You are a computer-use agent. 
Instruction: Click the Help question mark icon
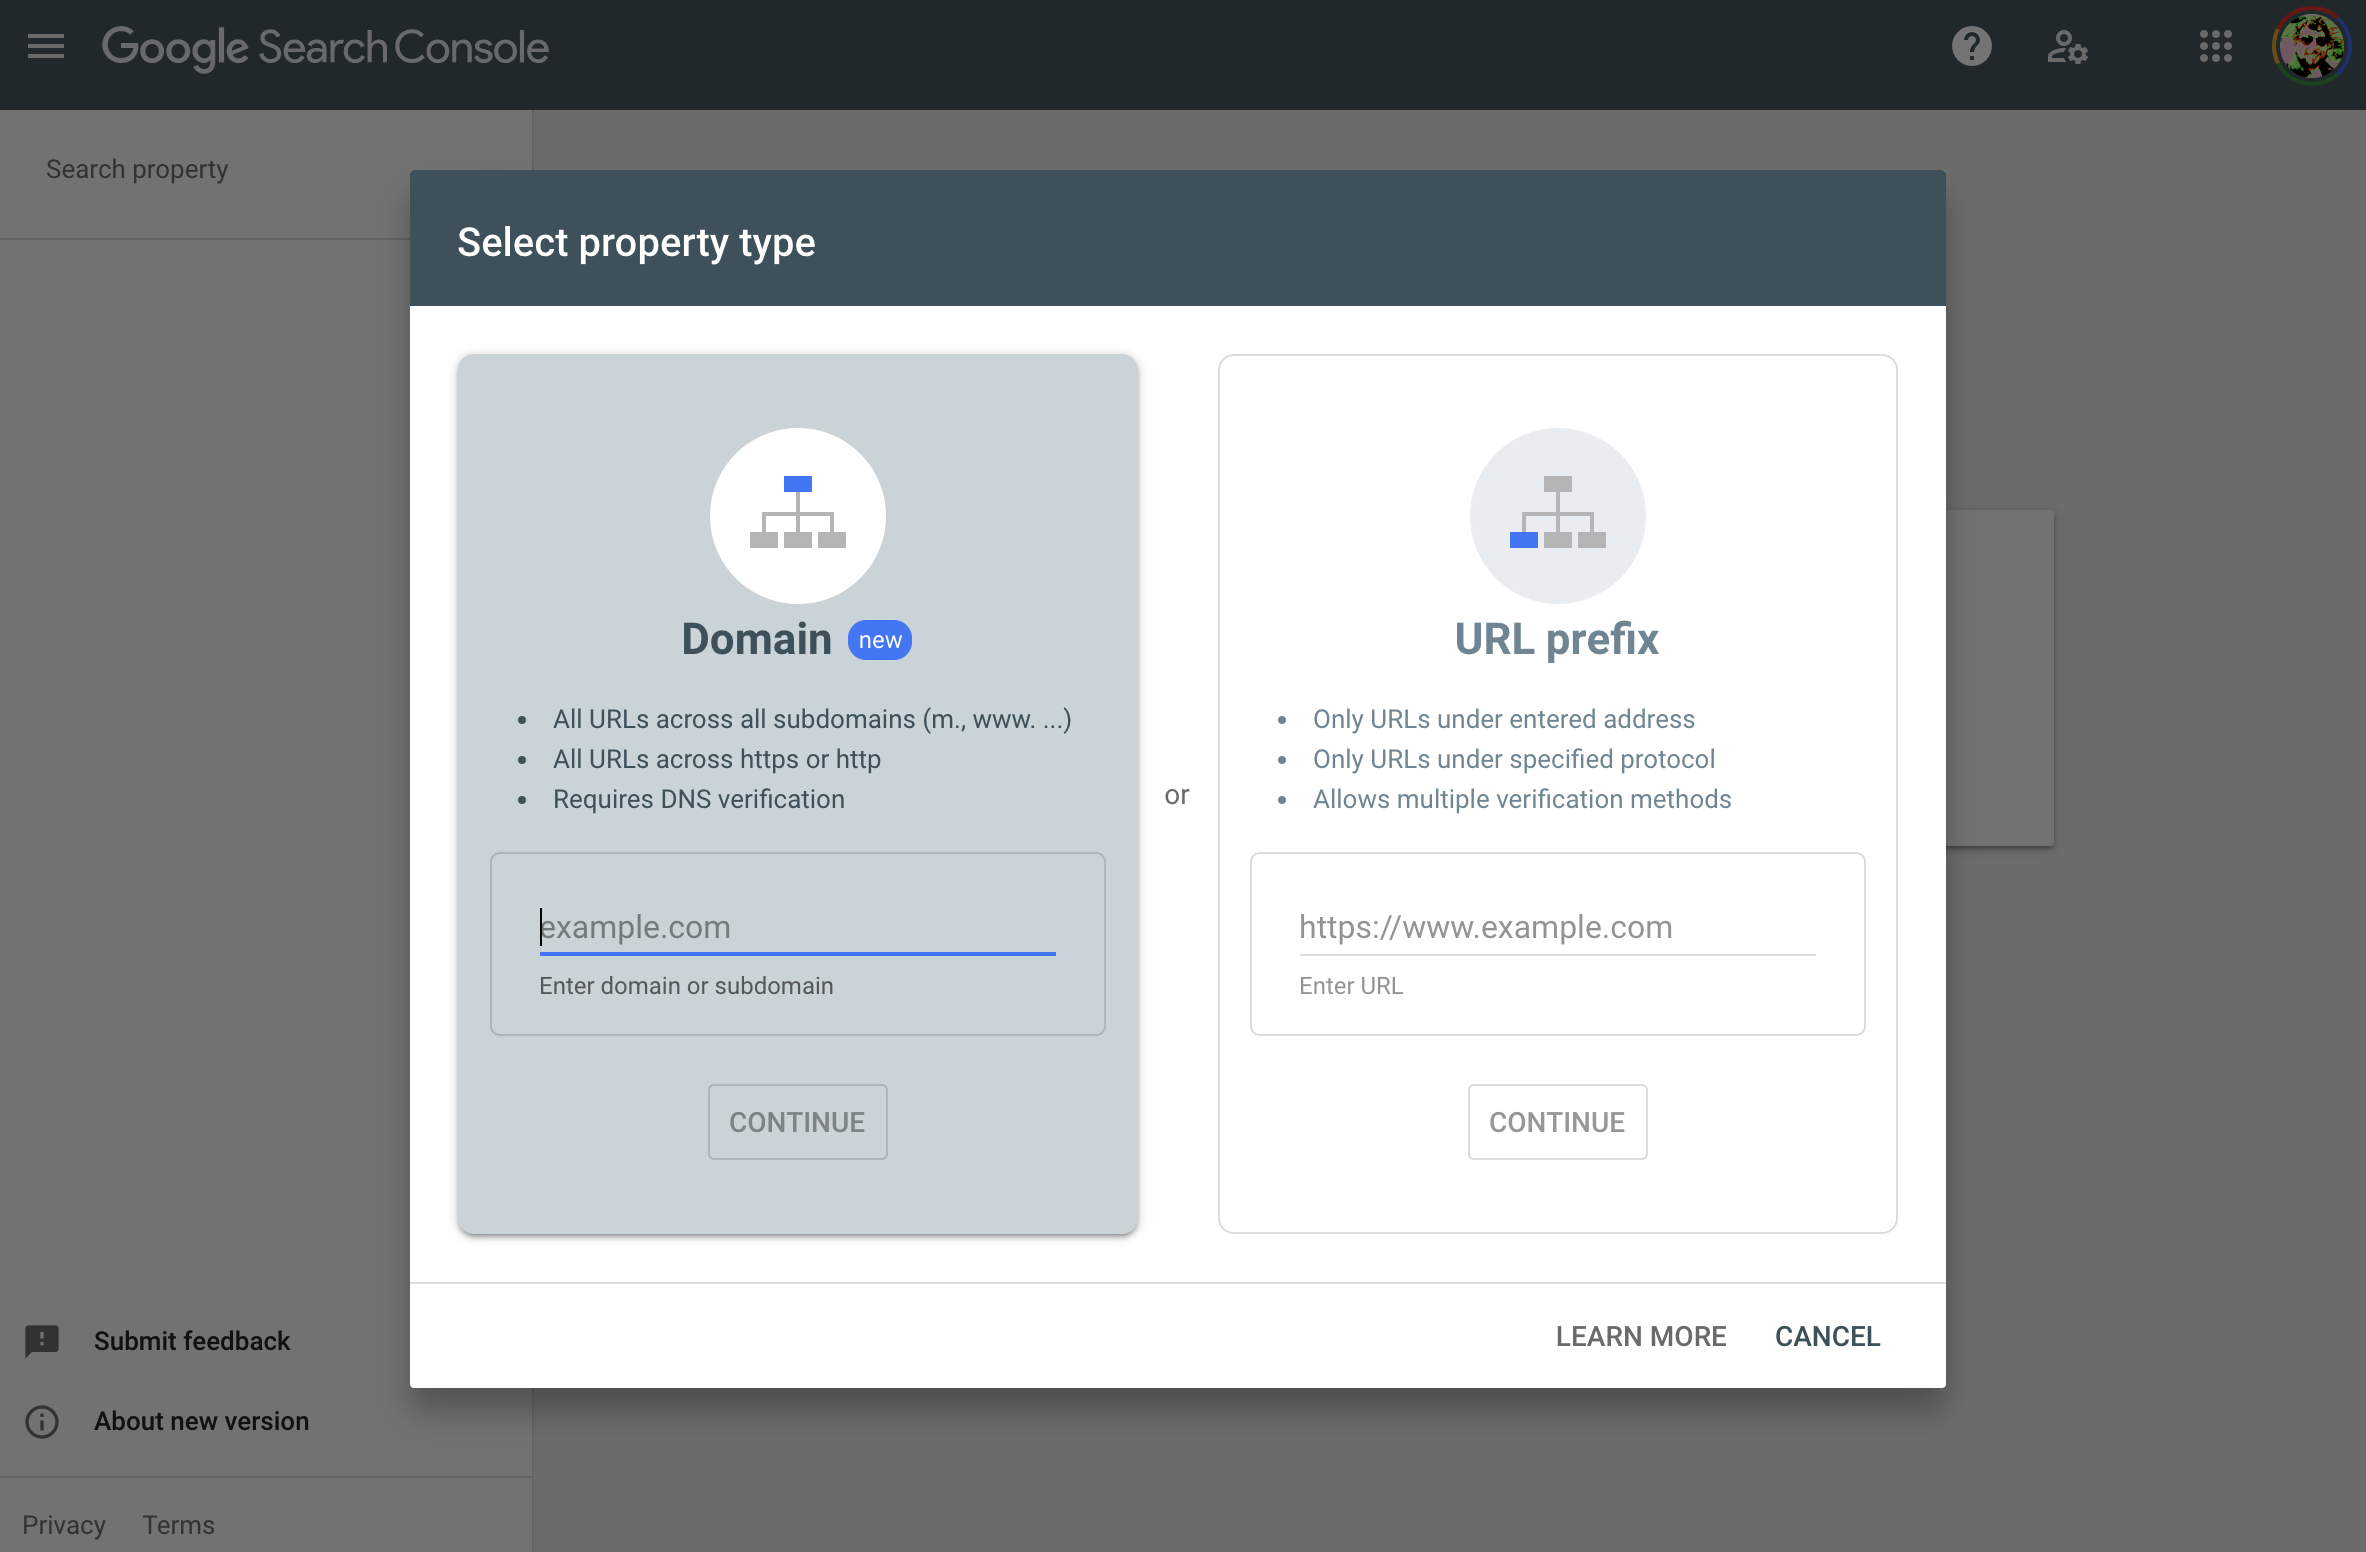(x=1971, y=47)
